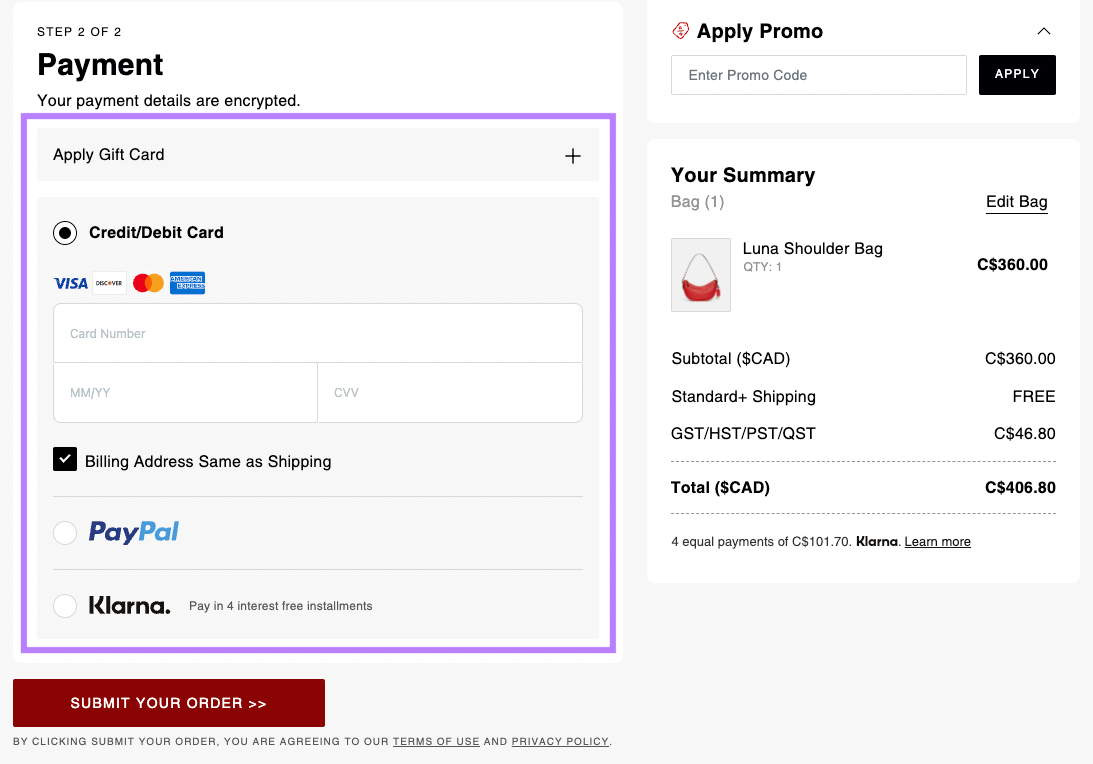This screenshot has width=1093, height=764.
Task: Uncheck Billing Address Same as Shipping
Action: [65, 459]
